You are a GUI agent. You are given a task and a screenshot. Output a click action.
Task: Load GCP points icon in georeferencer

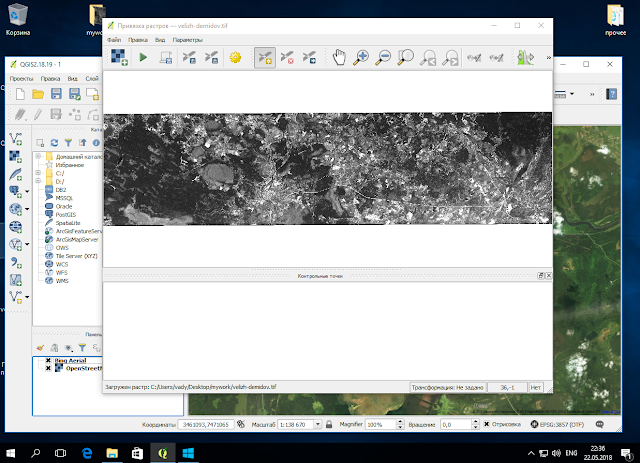189,57
